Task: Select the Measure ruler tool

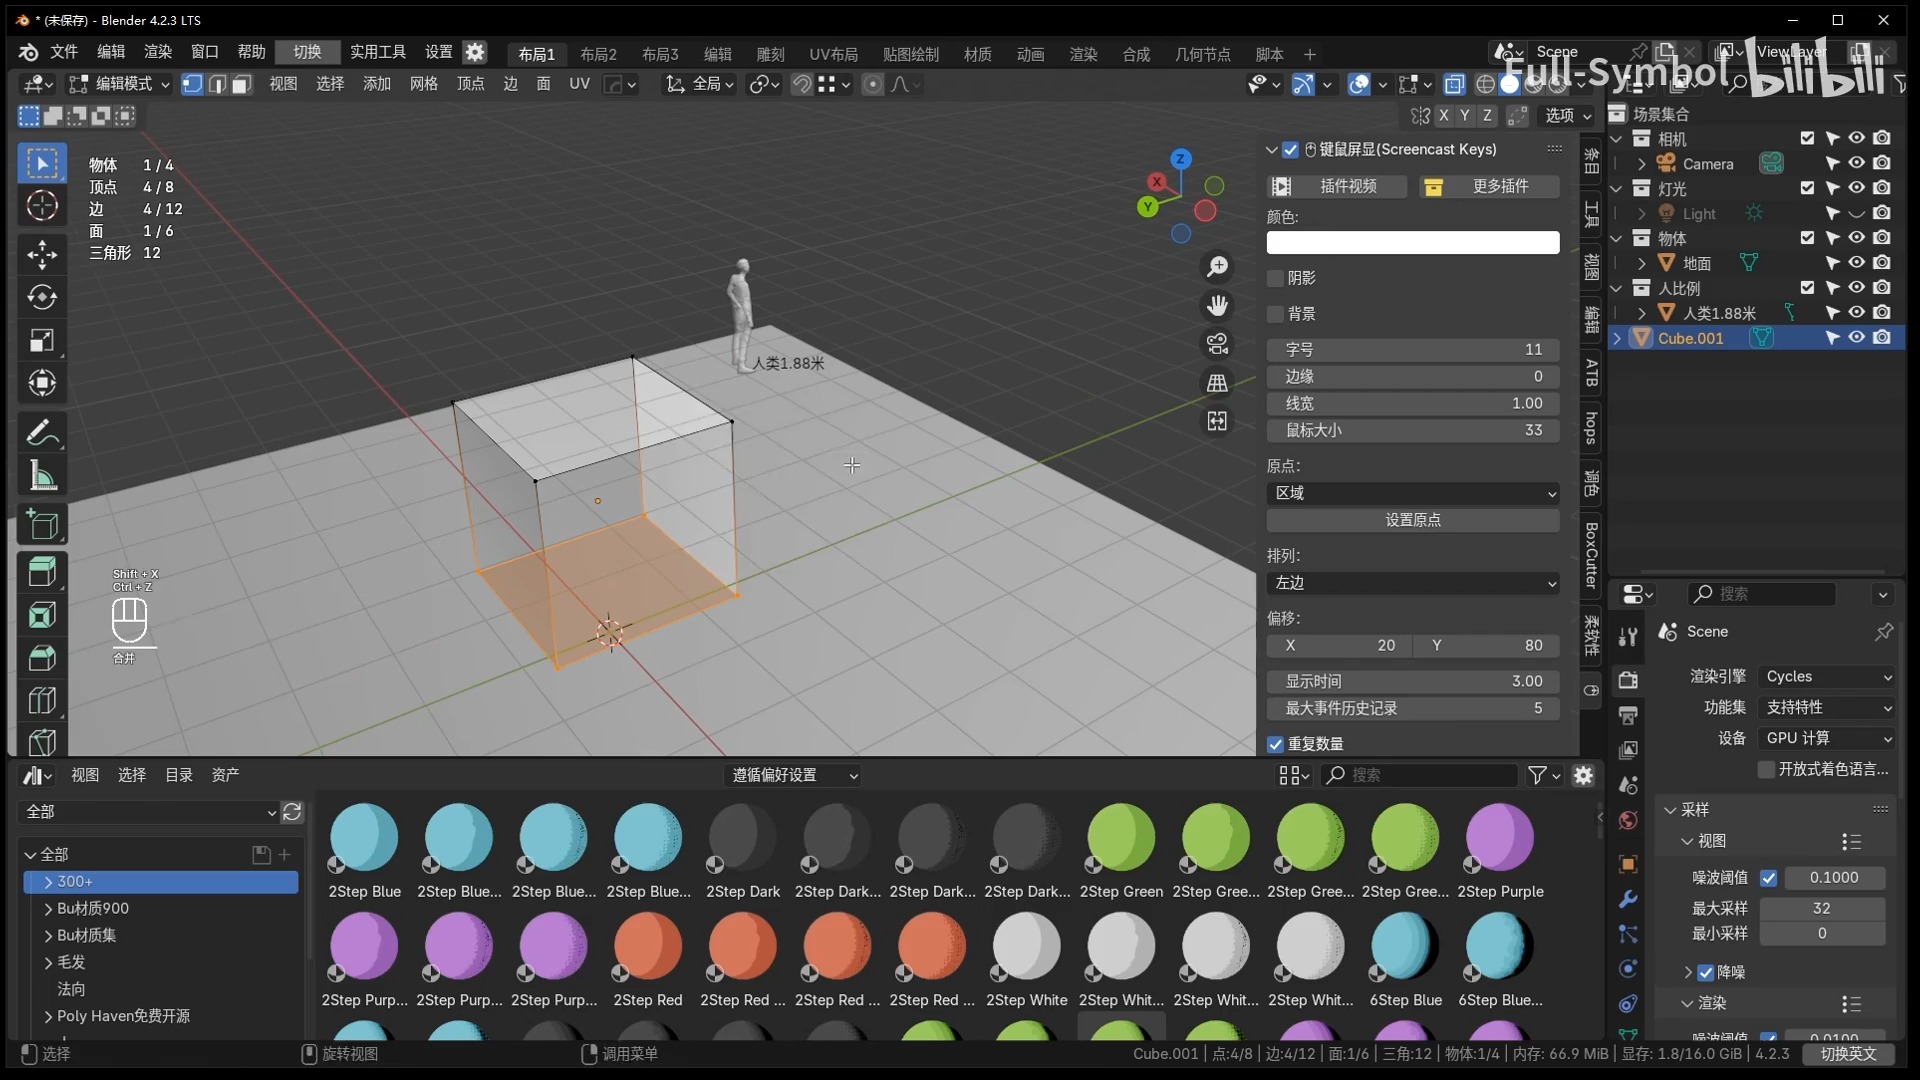Action: click(x=42, y=477)
